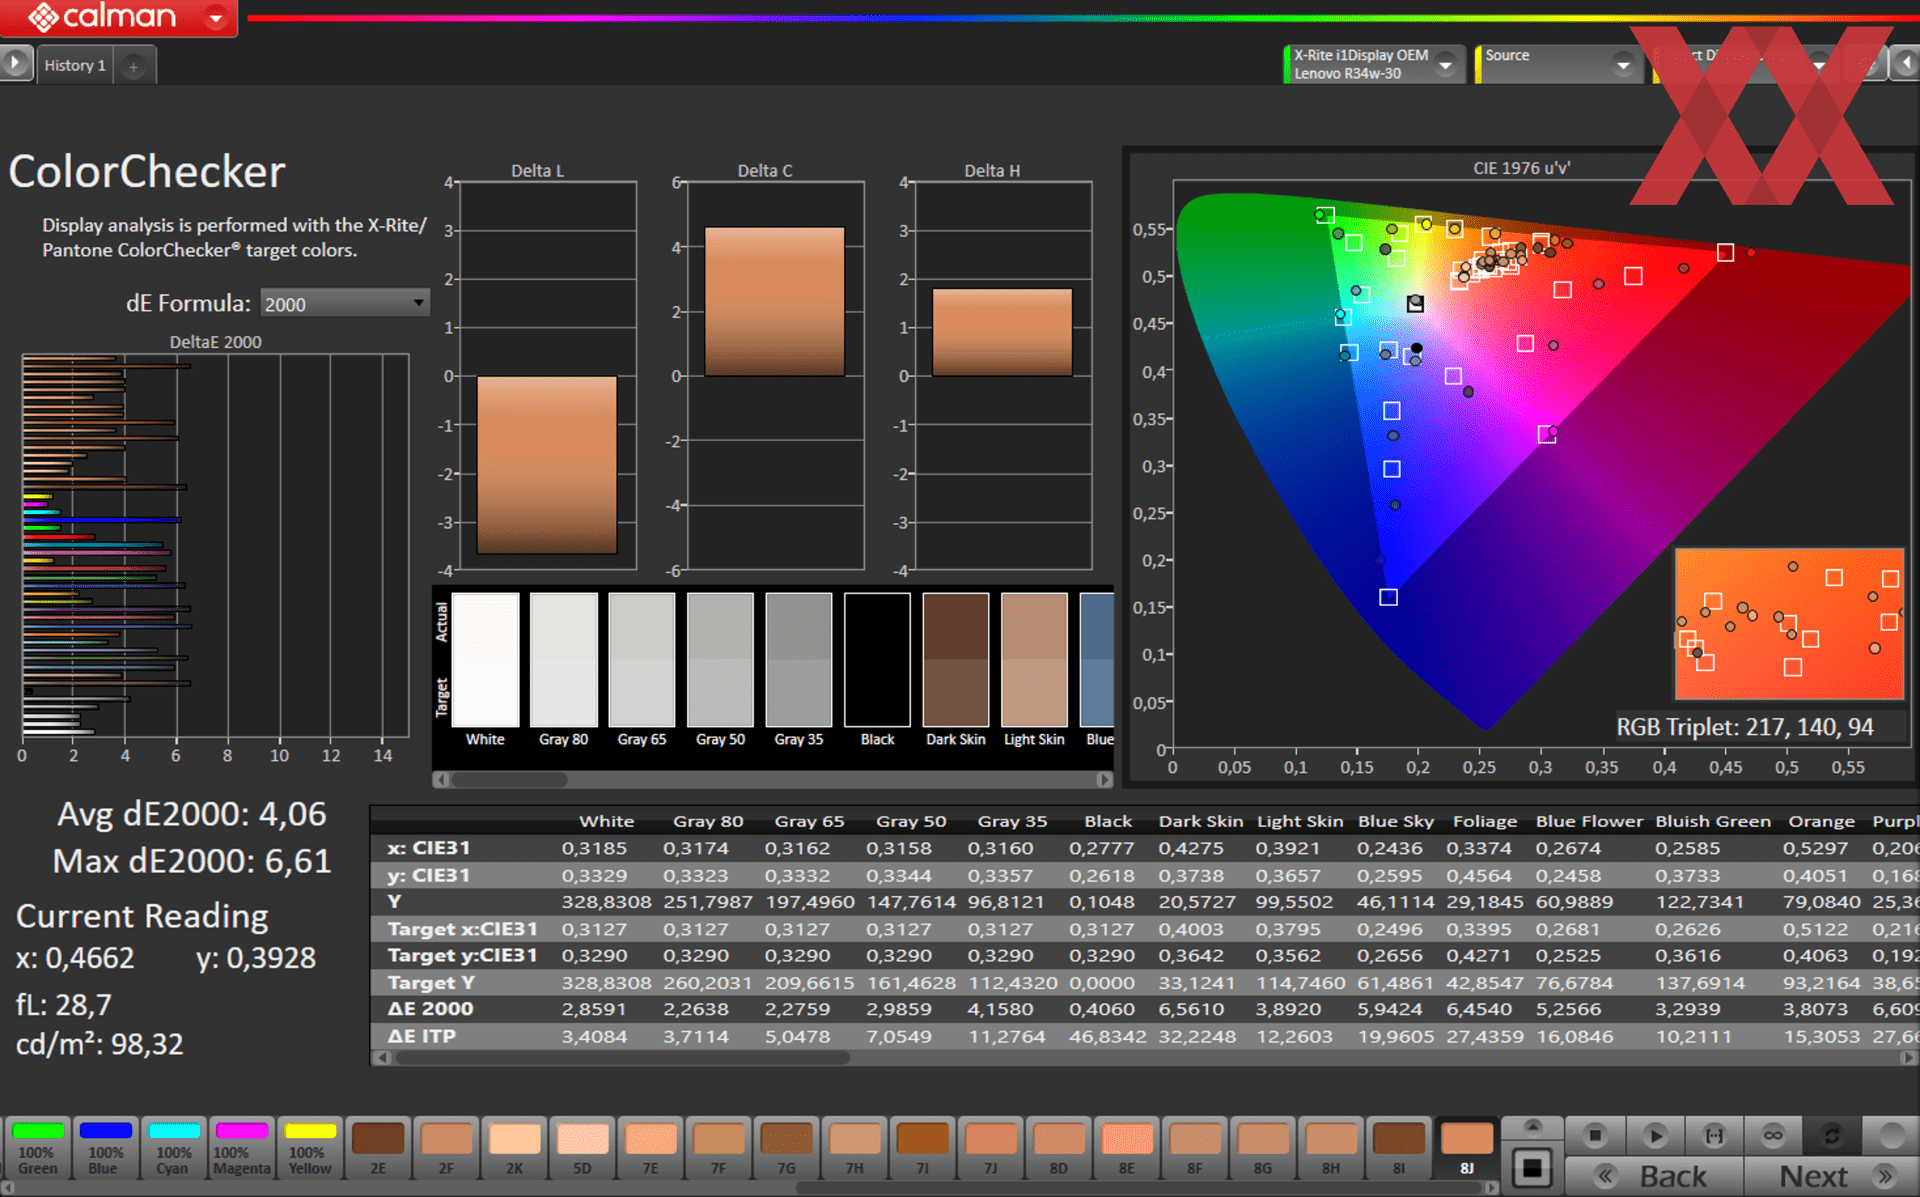Click the cd/m²: 98,32 reading
The image size is (1920, 1197).
pyautogui.click(x=100, y=1044)
